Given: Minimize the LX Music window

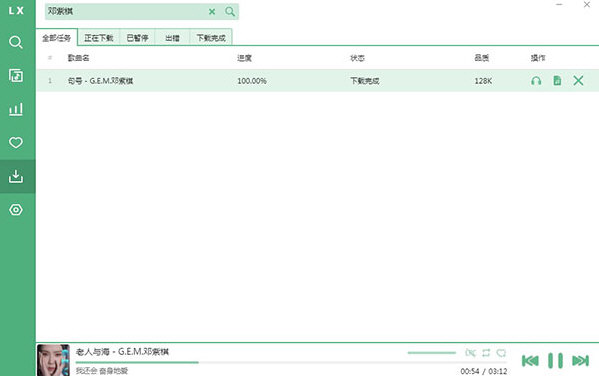Looking at the screenshot, I should tap(559, 5).
